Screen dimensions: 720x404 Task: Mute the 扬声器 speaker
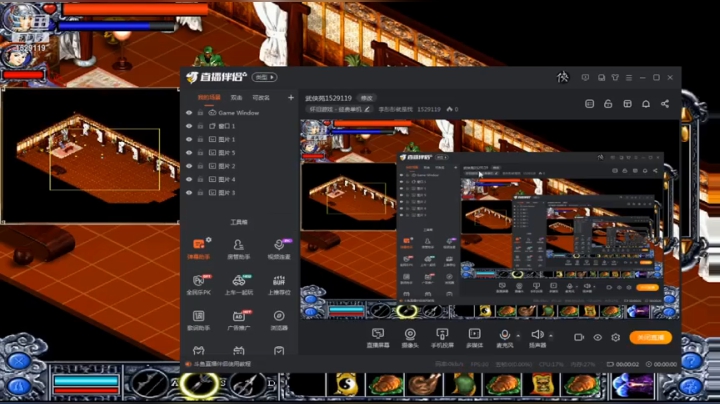(x=537, y=338)
